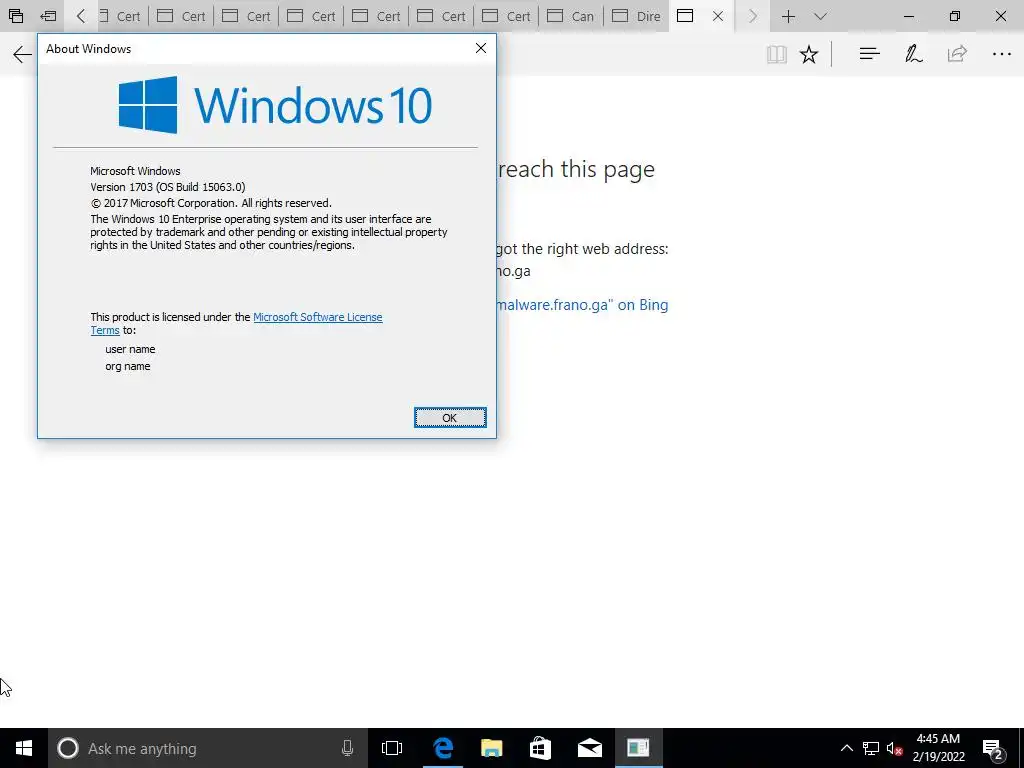Go back with the Edge back arrow
This screenshot has width=1024, height=768.
(22, 54)
